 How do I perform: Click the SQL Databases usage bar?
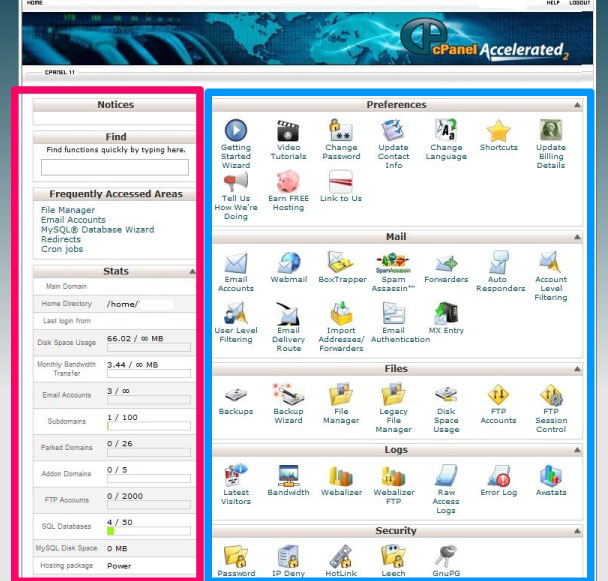coord(150,531)
